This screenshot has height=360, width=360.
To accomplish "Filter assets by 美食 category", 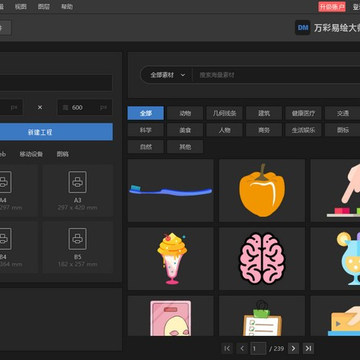I will pyautogui.click(x=185, y=130).
